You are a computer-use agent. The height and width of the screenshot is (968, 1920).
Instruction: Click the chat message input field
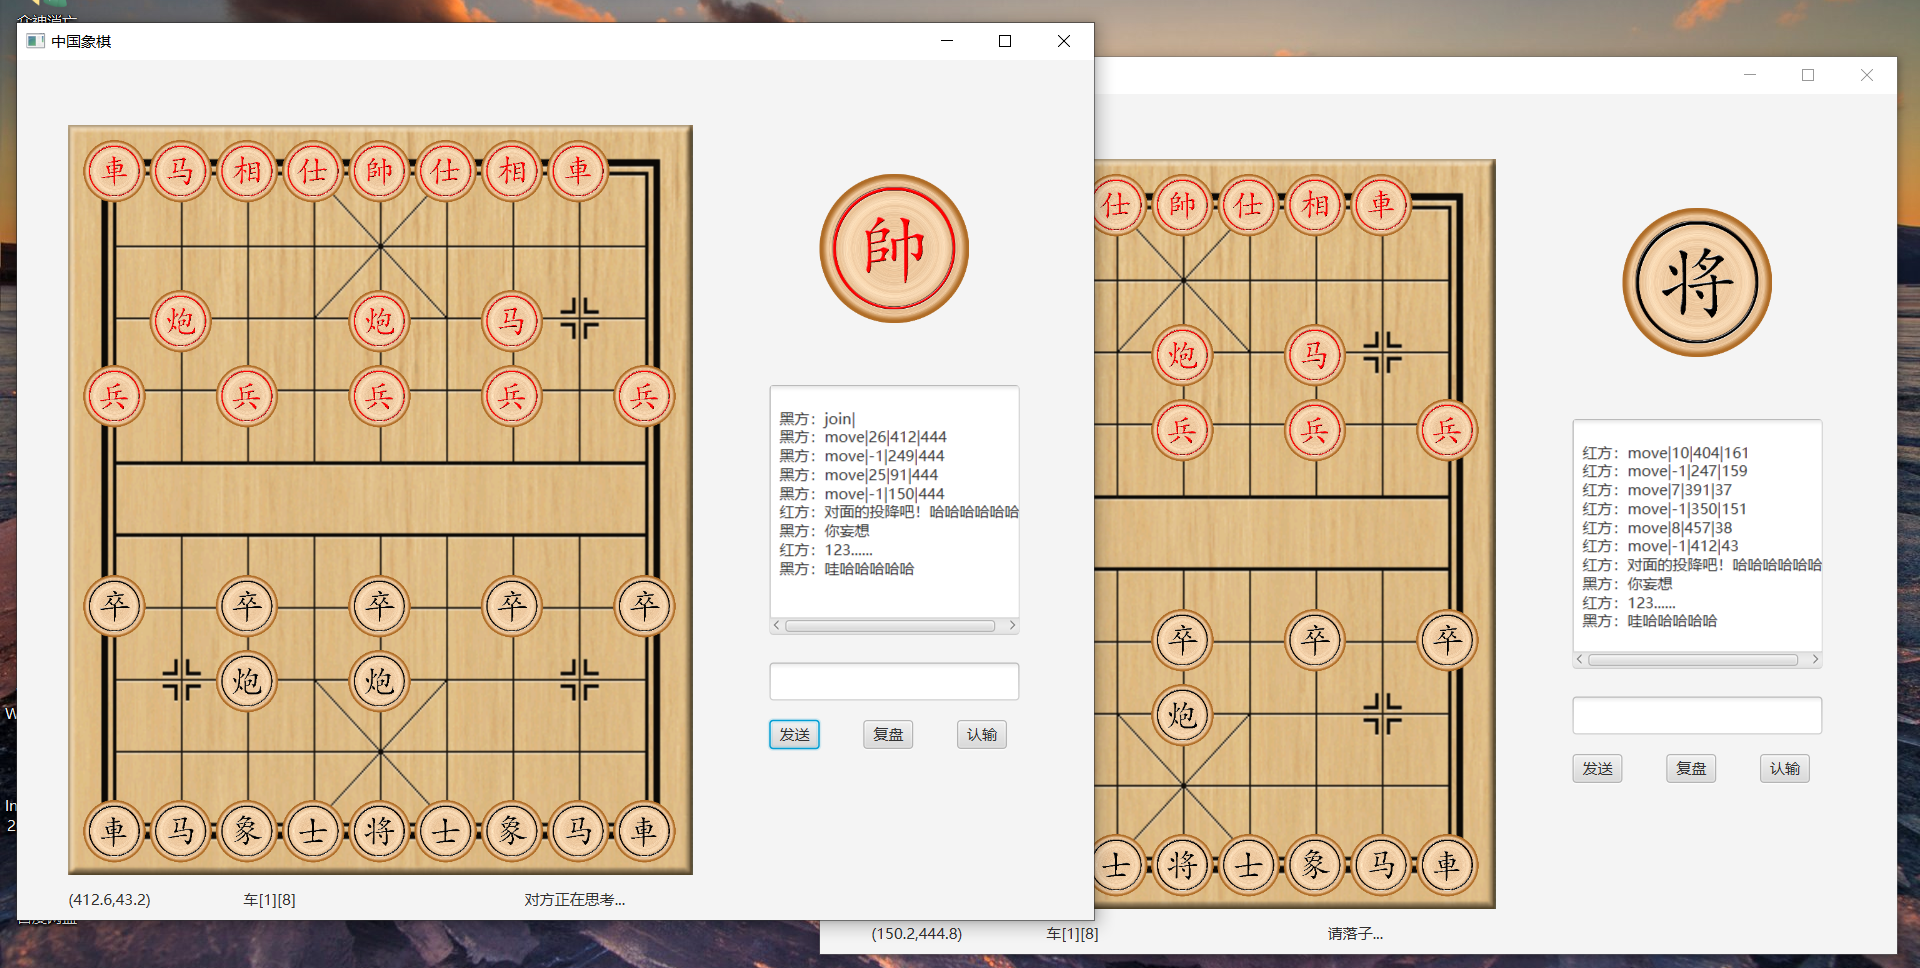(x=893, y=681)
